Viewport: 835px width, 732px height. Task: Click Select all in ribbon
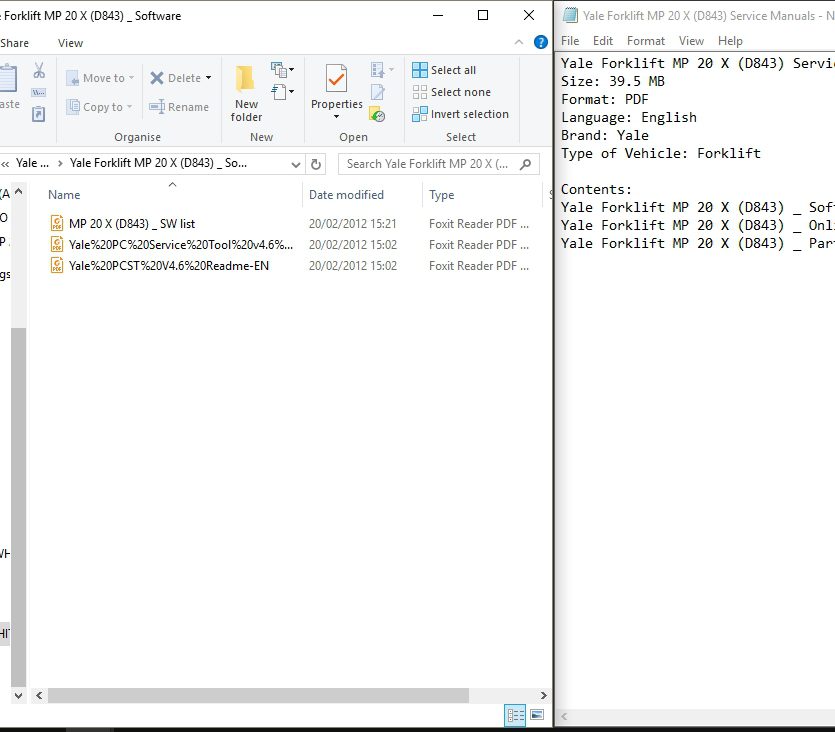tap(444, 70)
